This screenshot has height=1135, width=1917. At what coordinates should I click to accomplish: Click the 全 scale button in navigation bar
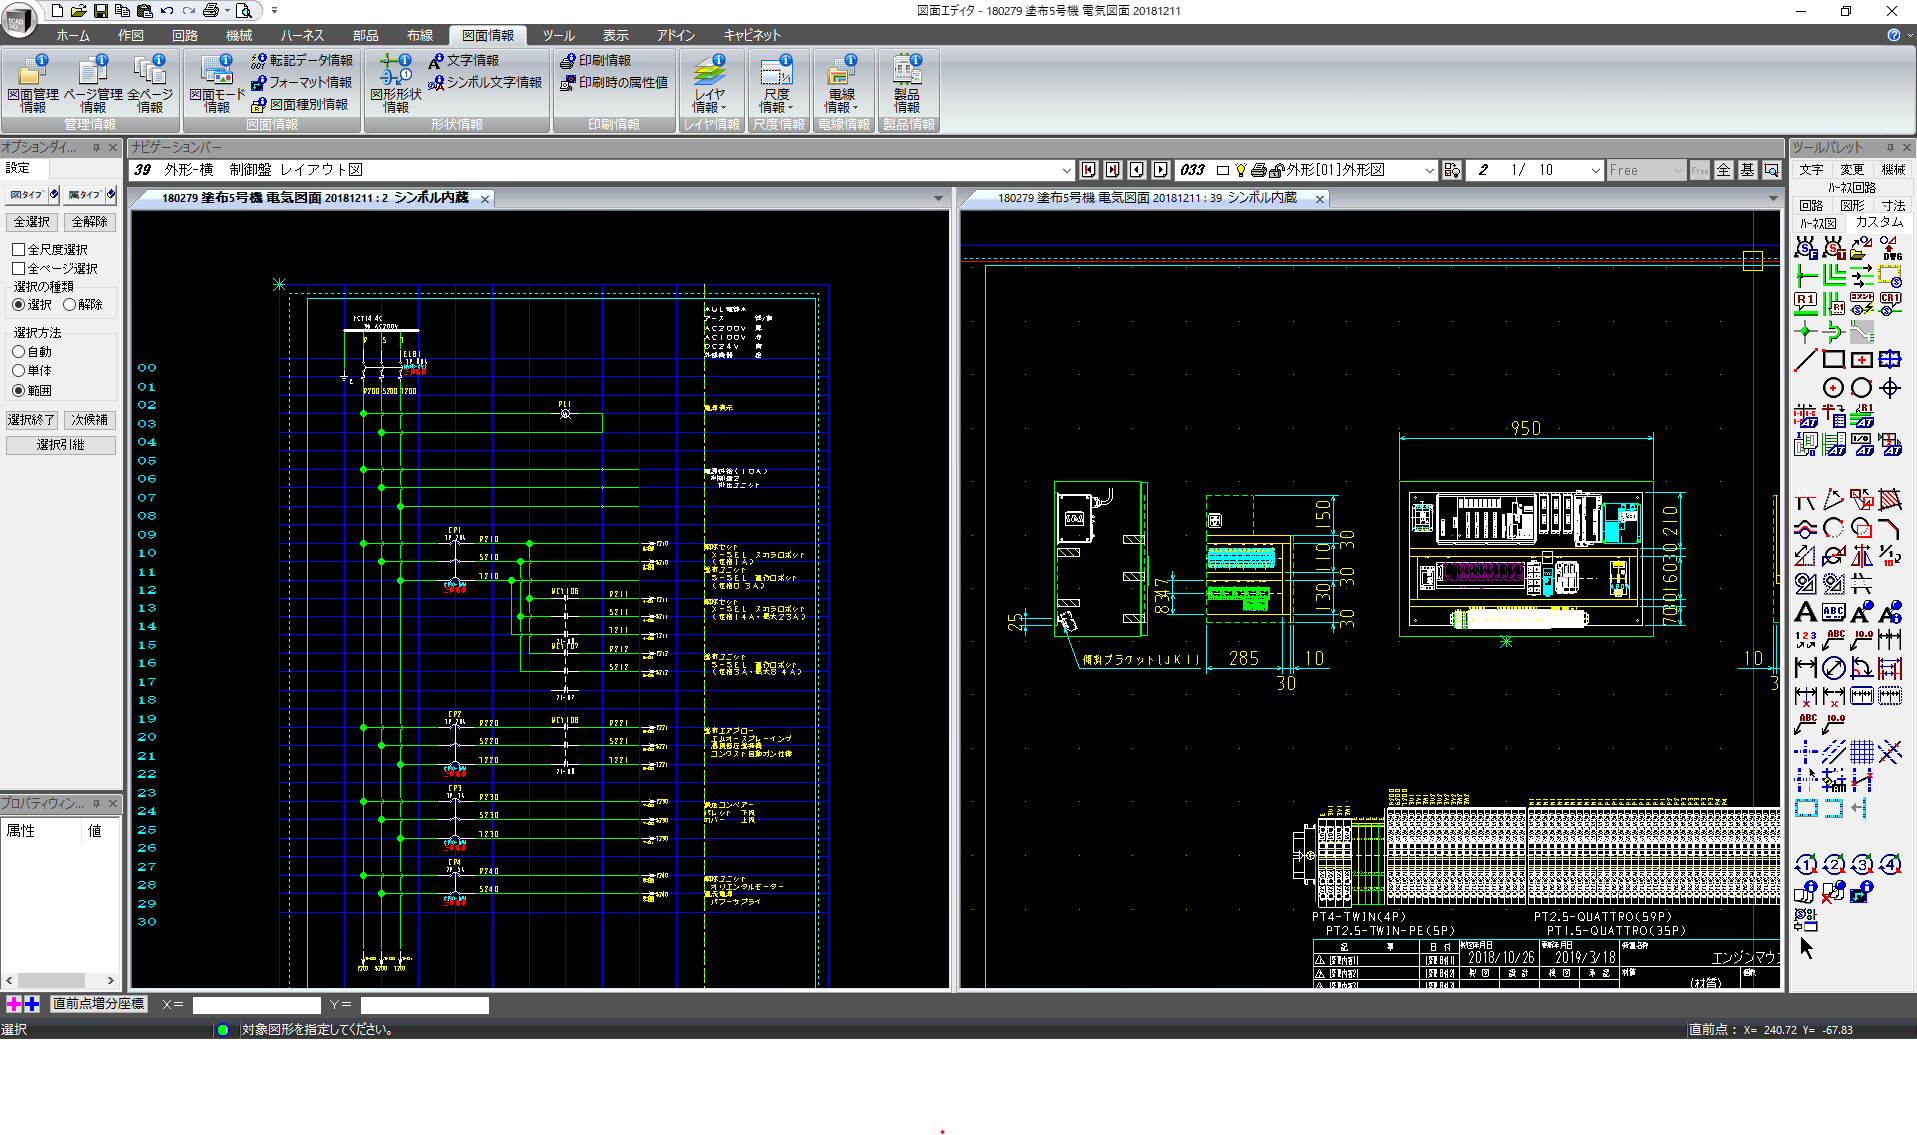[x=1723, y=170]
